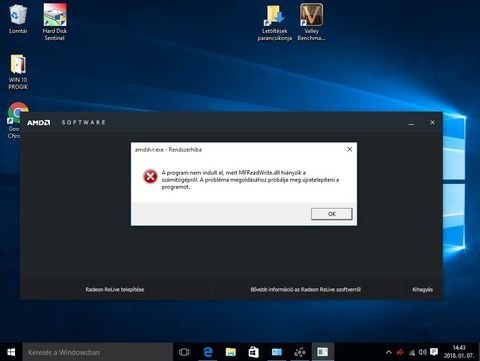Expand hidden system tray icons

[388, 352]
